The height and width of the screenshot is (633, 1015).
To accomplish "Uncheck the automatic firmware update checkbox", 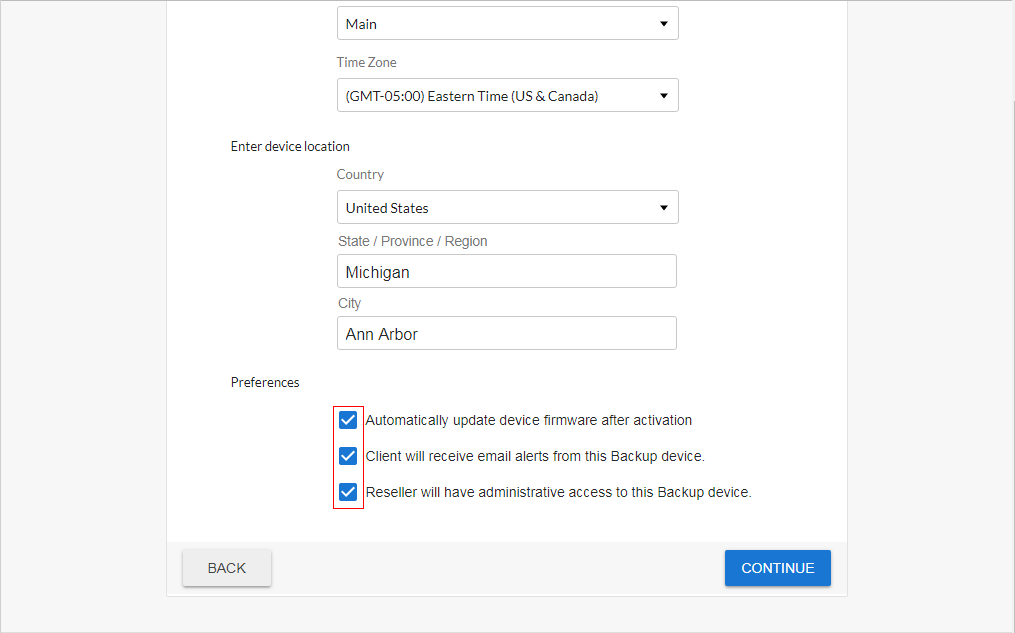I will (348, 420).
